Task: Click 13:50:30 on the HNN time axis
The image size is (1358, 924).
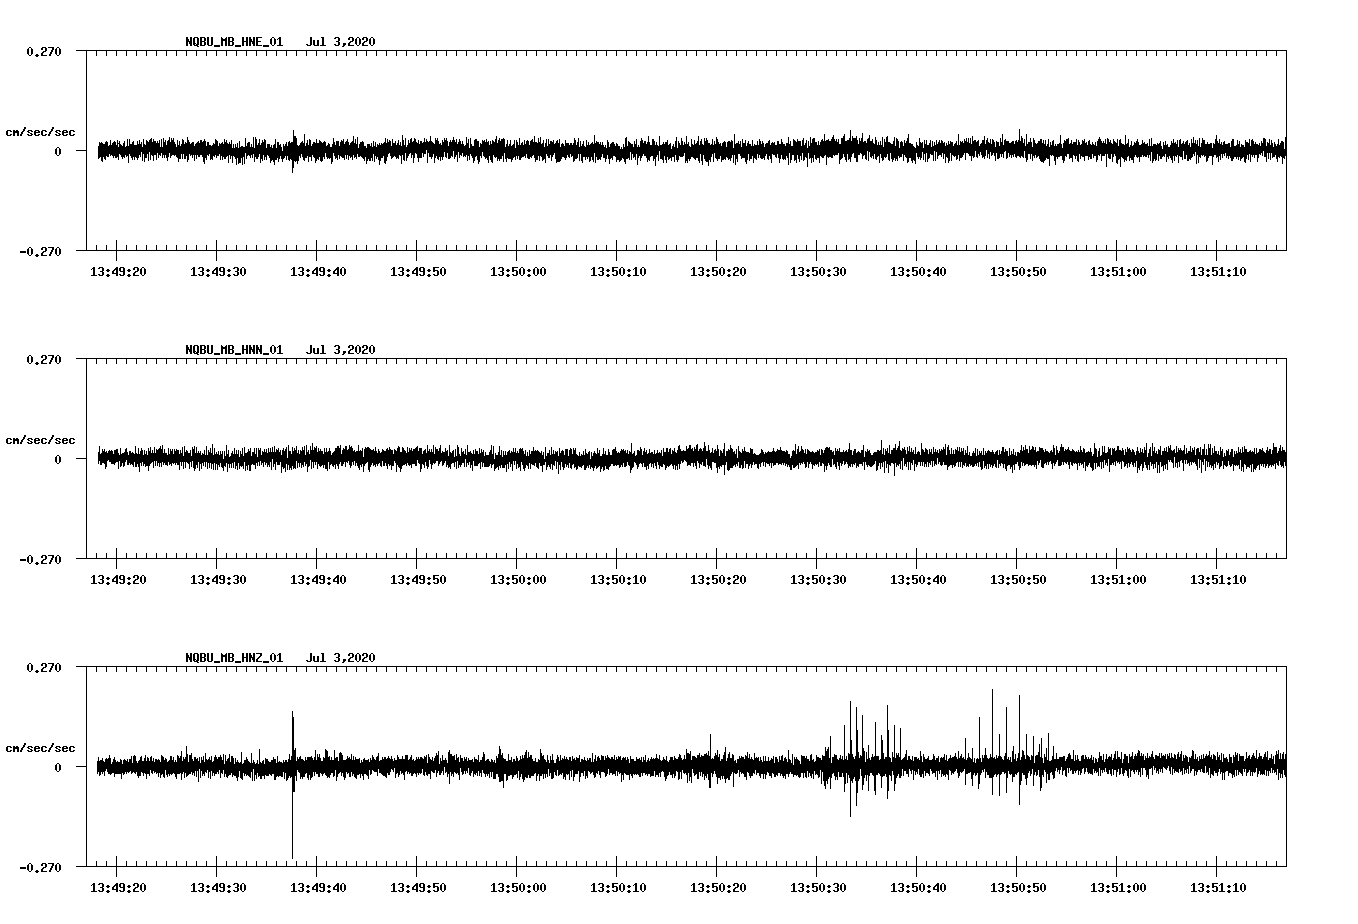Action: pyautogui.click(x=818, y=580)
